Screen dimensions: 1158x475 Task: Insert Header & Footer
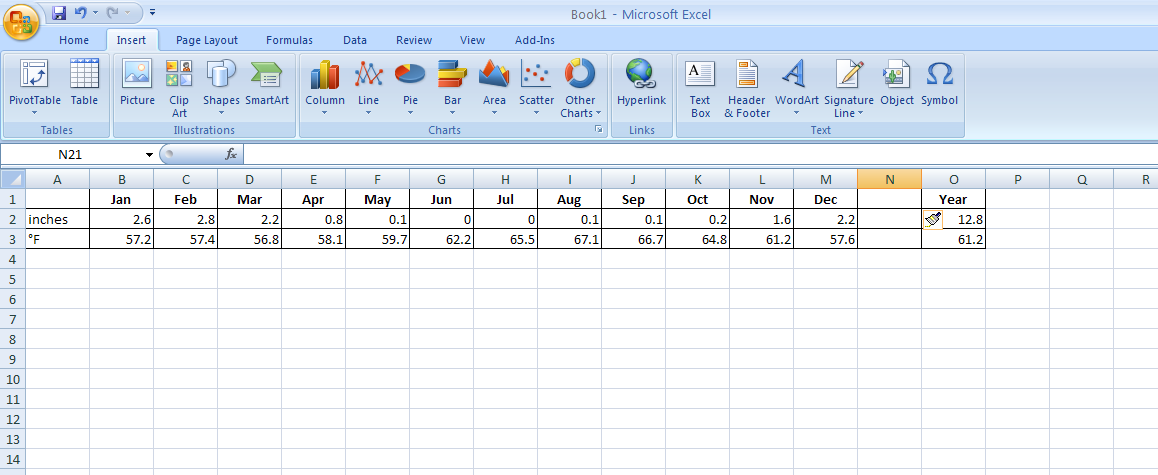click(747, 89)
